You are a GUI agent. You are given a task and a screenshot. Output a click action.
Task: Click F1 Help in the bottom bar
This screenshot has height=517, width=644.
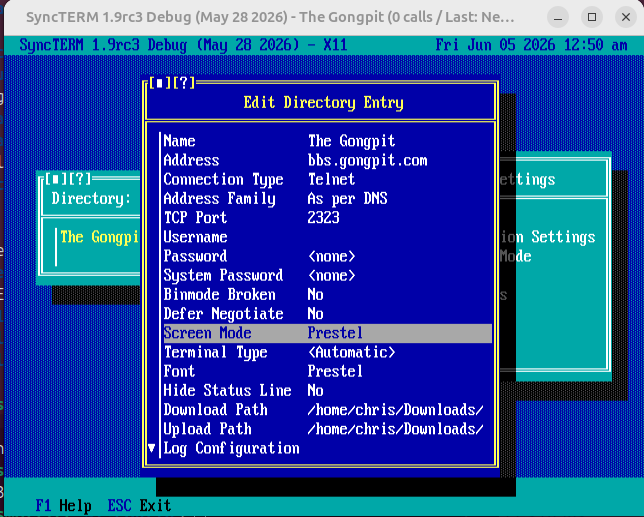click(x=64, y=506)
